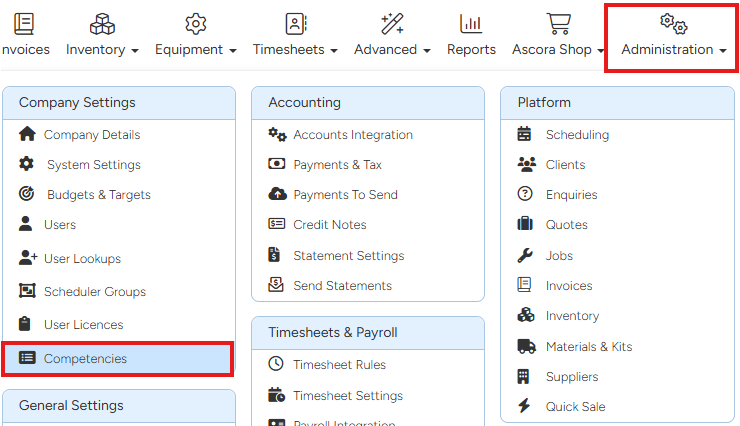The width and height of the screenshot is (740, 426).
Task: Click the wrench icon next to Jobs
Action: (x=525, y=255)
